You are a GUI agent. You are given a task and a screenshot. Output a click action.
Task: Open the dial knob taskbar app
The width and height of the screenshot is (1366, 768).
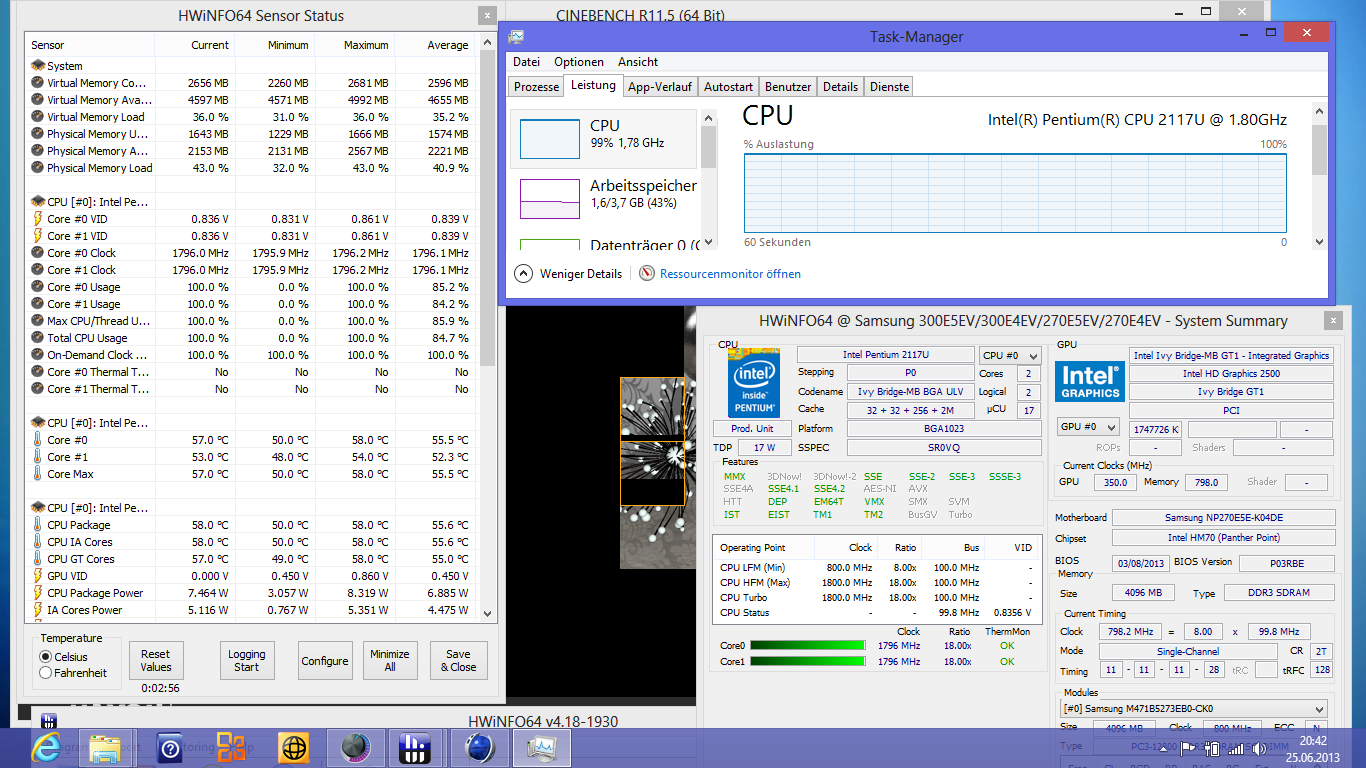point(356,747)
